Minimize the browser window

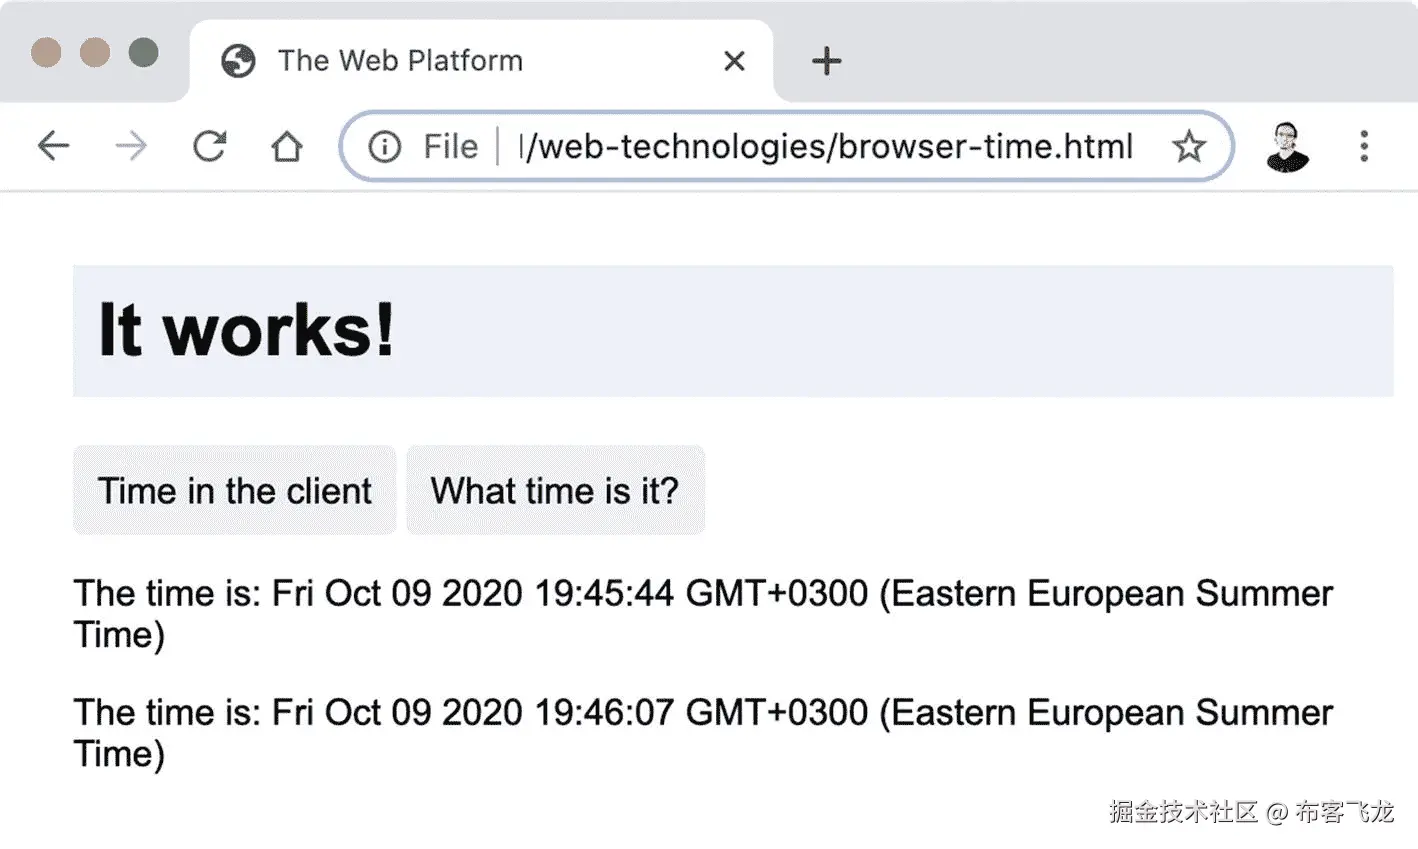pyautogui.click(x=95, y=52)
